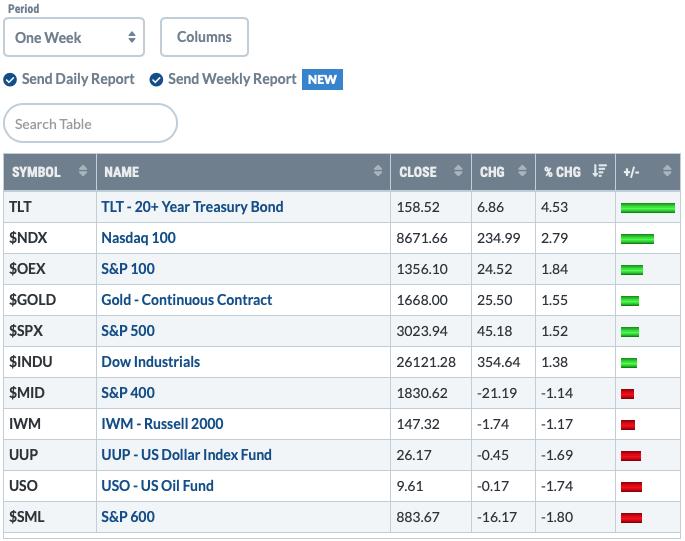The height and width of the screenshot is (541, 685).
Task: Open the Nasdaq 100 link
Action: 138,238
